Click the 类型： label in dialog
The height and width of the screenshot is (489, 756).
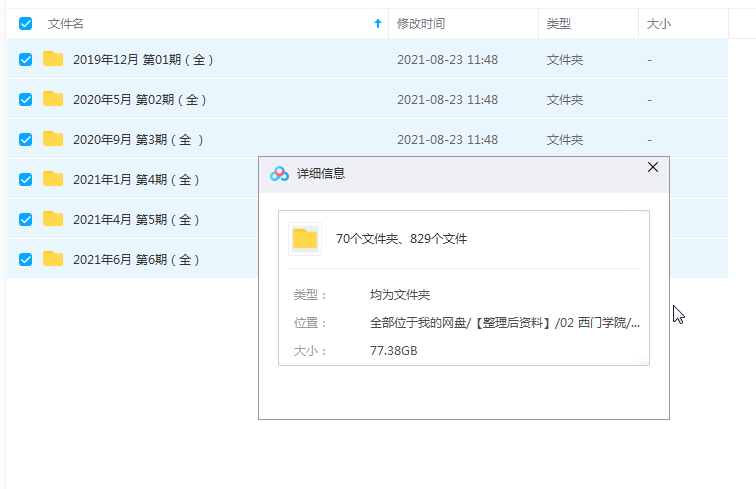pos(310,295)
